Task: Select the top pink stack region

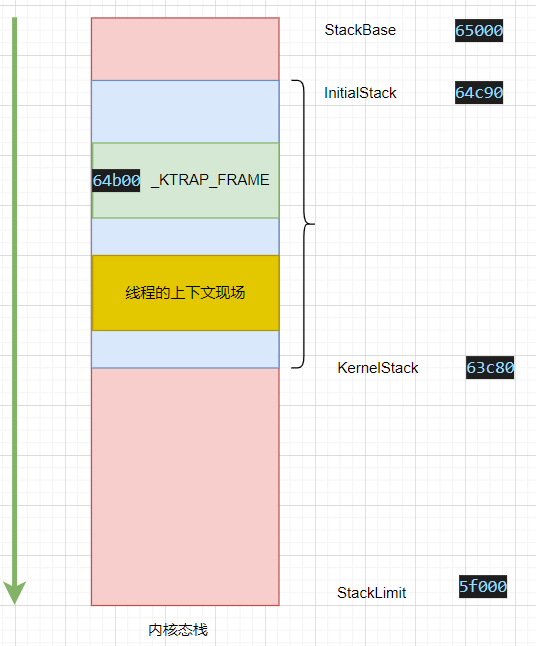Action: (185, 49)
